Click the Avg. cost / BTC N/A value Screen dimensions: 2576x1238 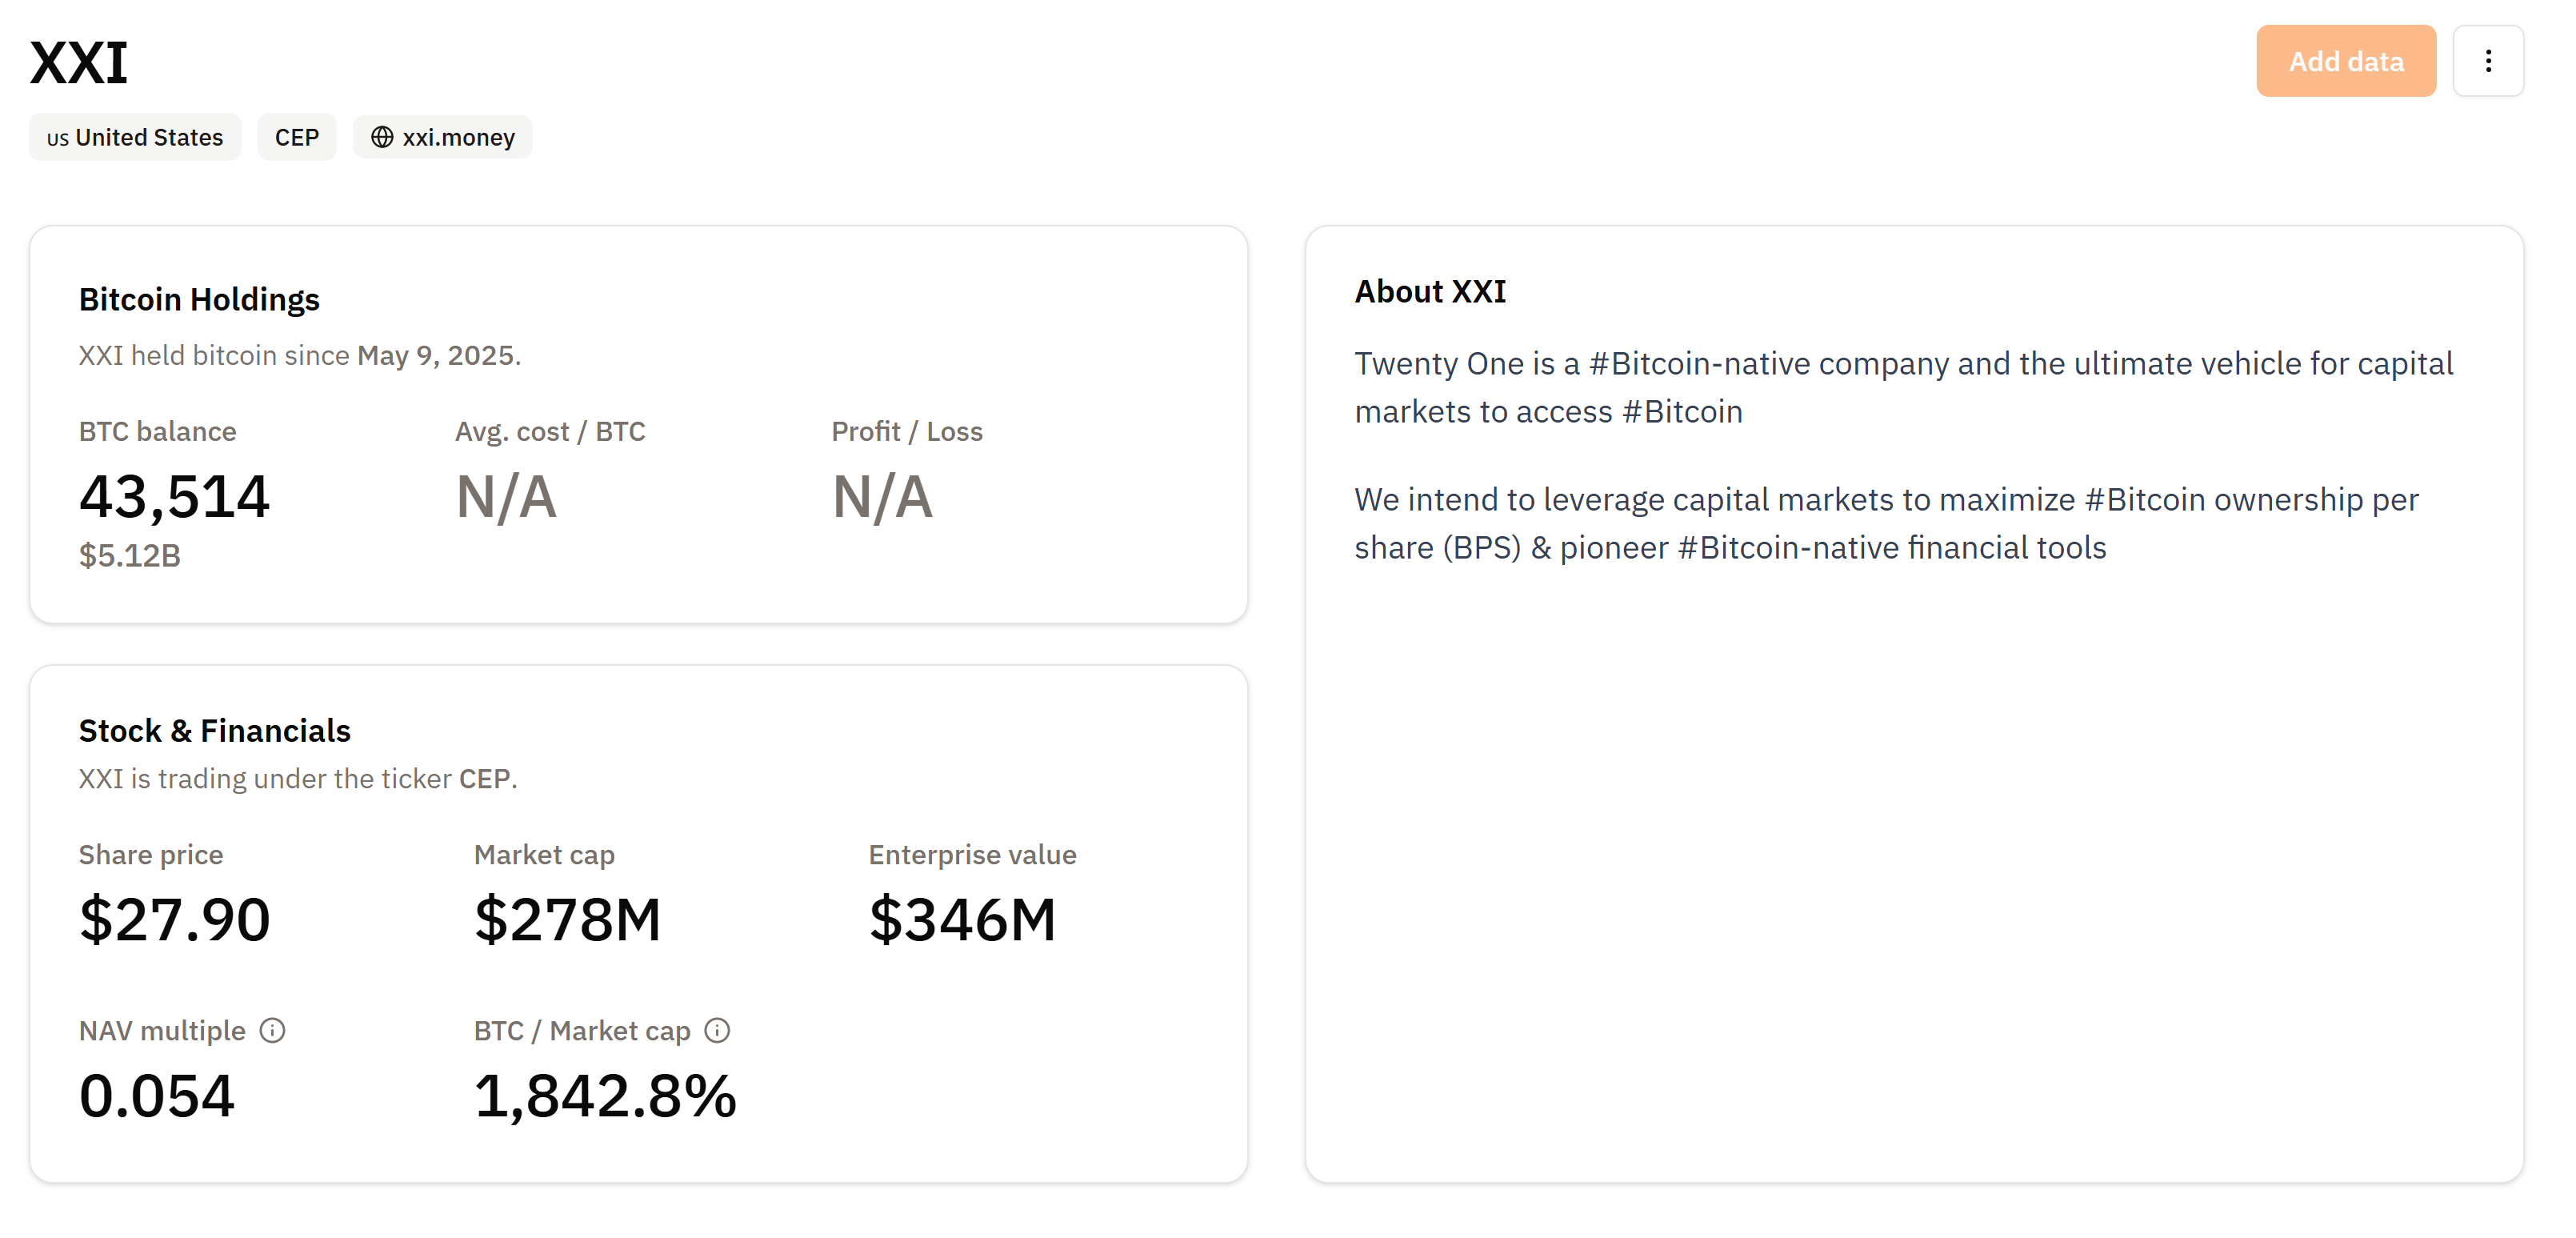click(x=506, y=497)
